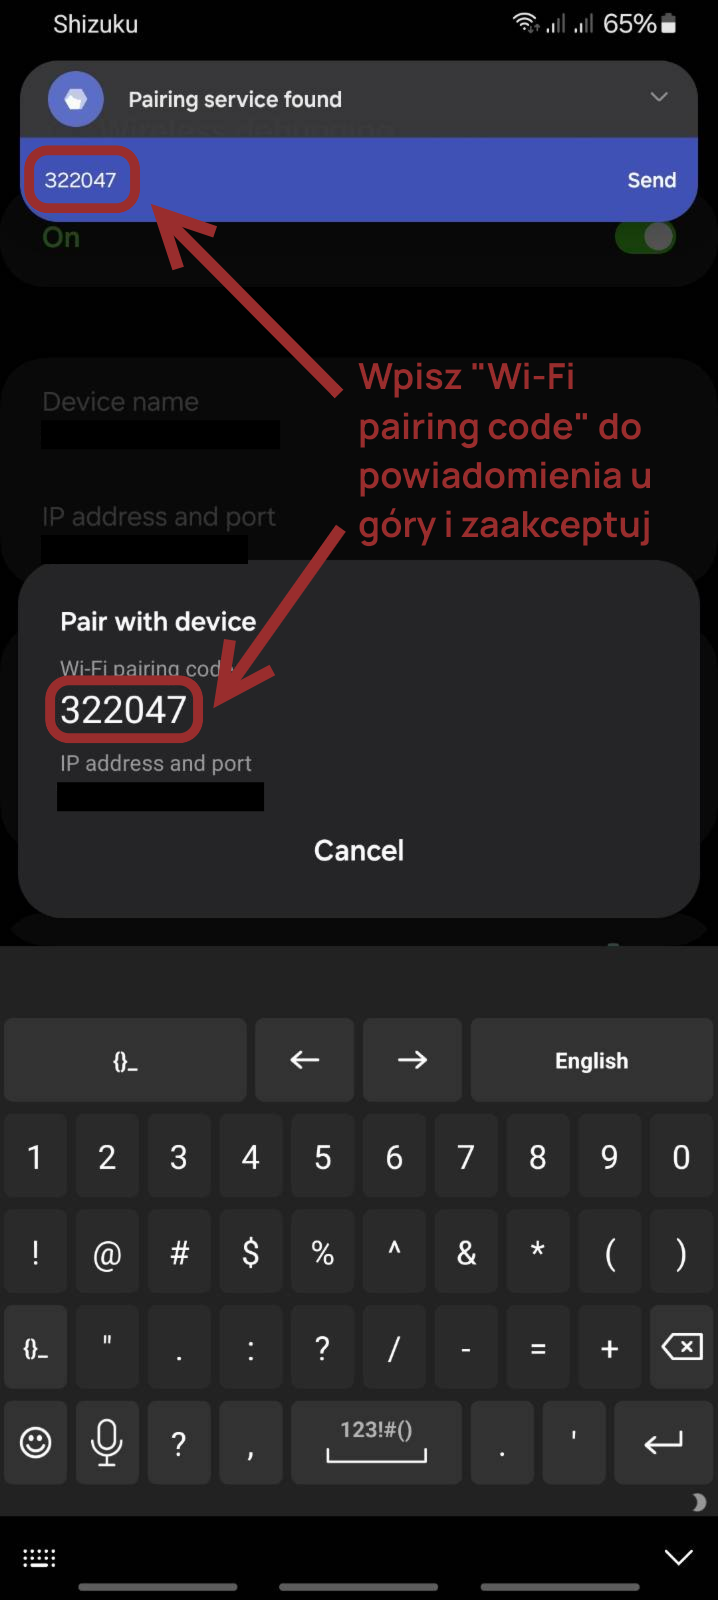Expand the Pairing service found notification chevron
718x1600 pixels.
click(659, 97)
